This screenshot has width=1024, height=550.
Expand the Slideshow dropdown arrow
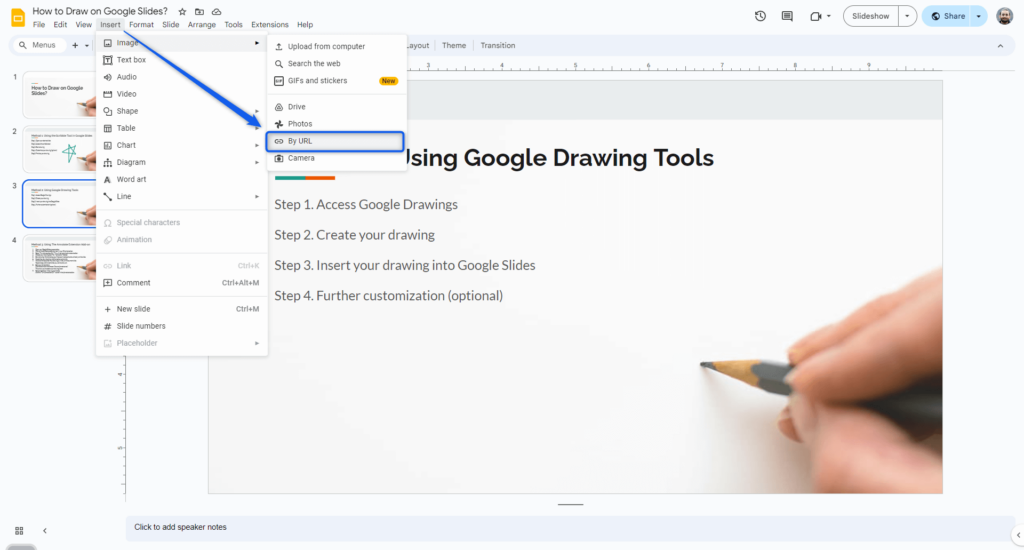(907, 16)
